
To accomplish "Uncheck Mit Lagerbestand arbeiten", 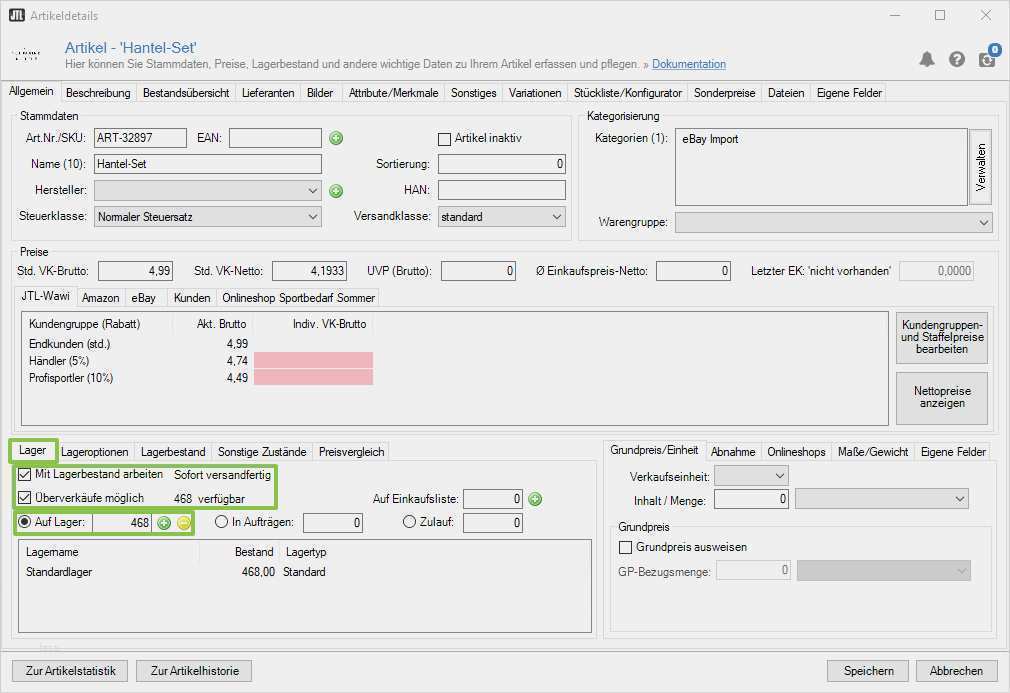I will [24, 475].
